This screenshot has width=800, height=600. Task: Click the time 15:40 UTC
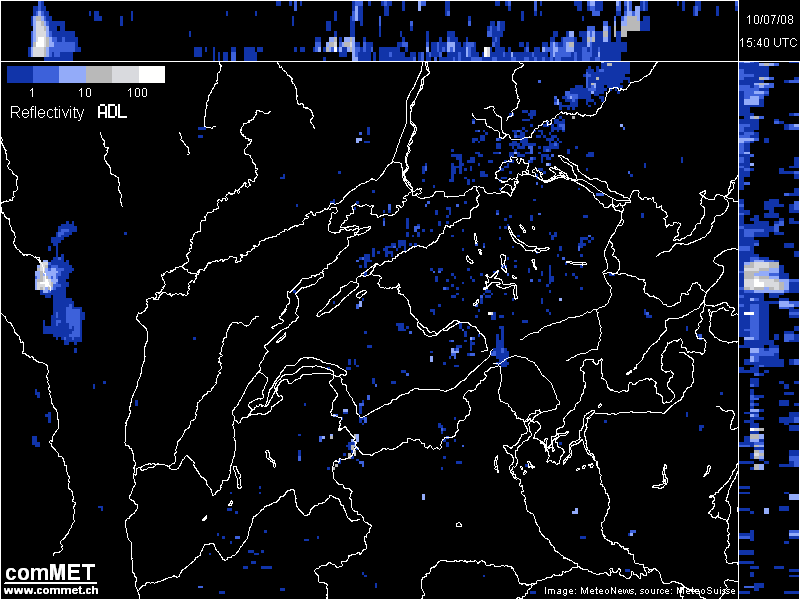pyautogui.click(x=768, y=42)
